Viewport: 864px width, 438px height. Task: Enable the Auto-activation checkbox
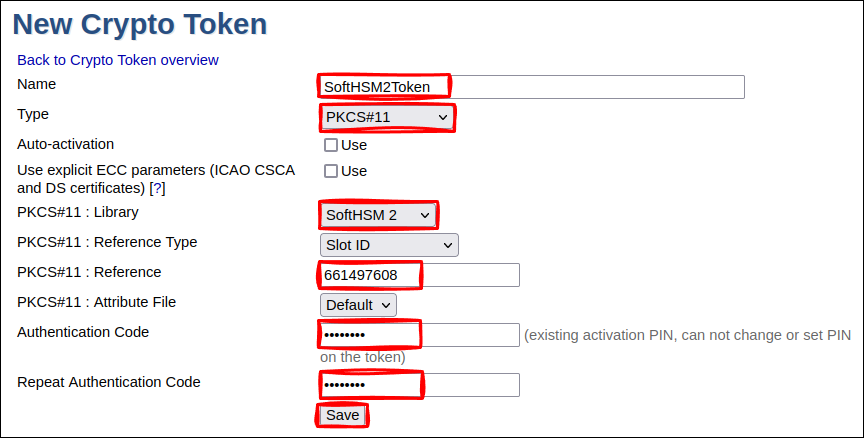pyautogui.click(x=331, y=145)
